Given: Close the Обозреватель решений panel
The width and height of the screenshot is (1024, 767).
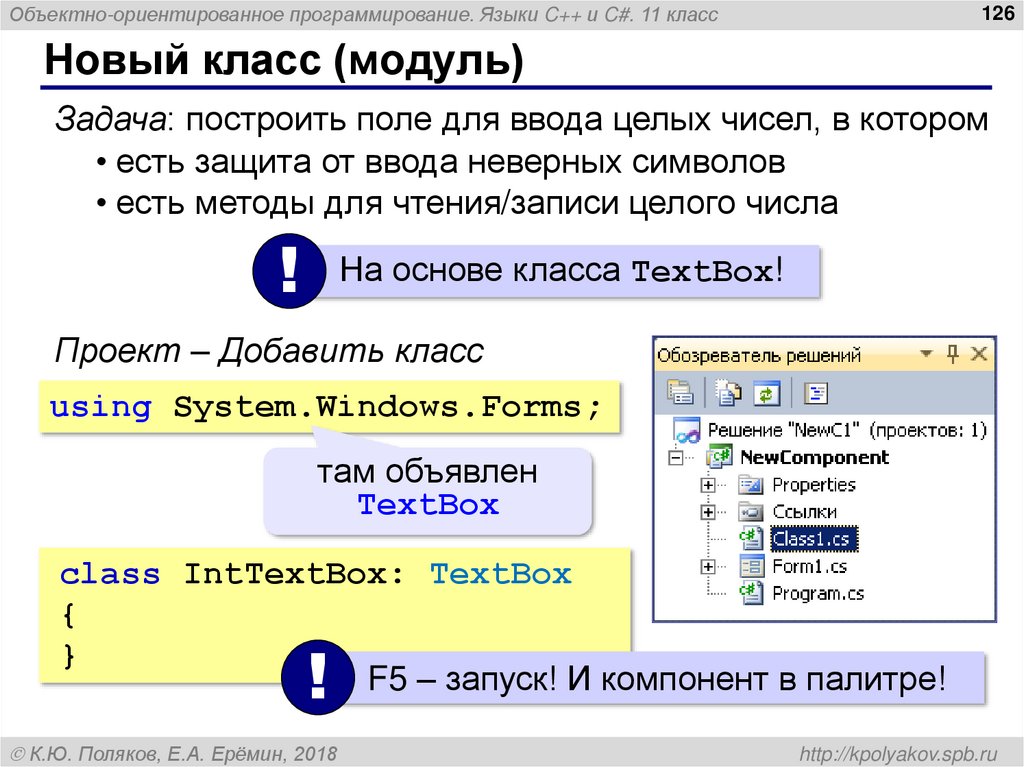Looking at the screenshot, I should pyautogui.click(x=978, y=354).
